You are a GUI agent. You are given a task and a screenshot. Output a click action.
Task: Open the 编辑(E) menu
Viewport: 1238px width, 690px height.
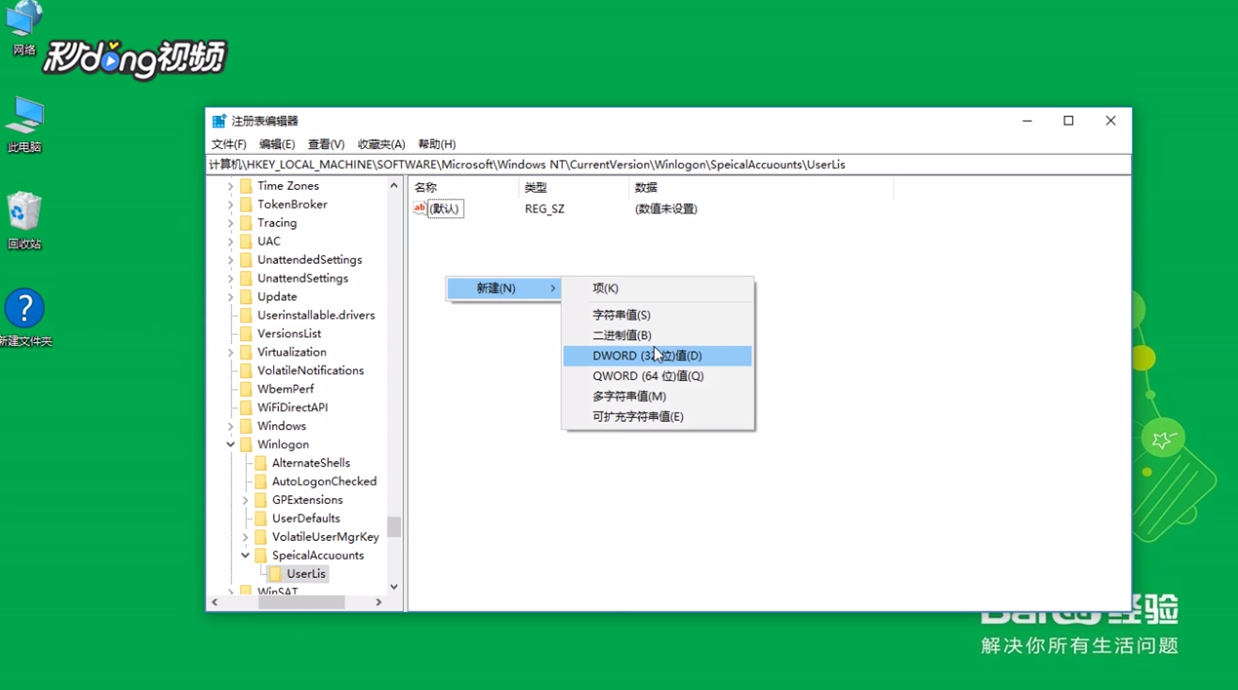click(277, 144)
